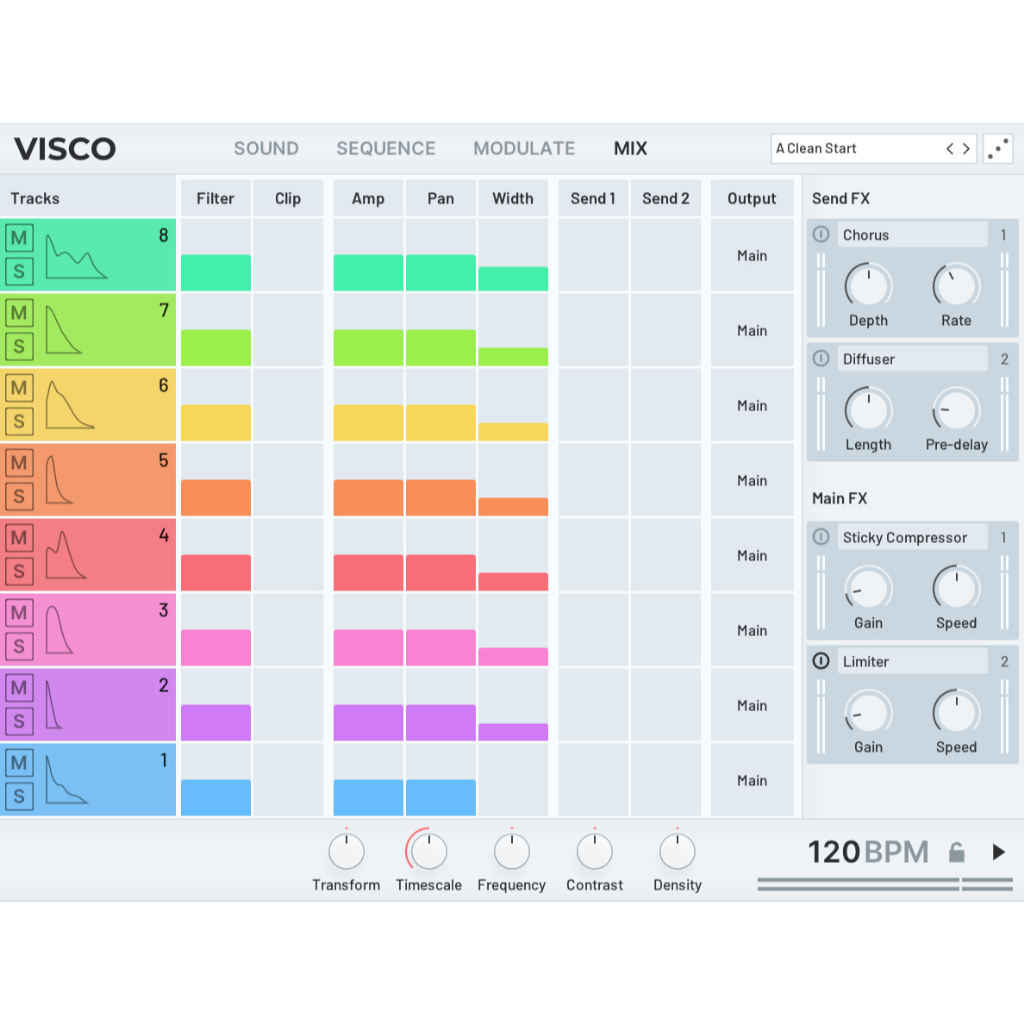
Task: Click the Density macro knob
Action: (x=677, y=852)
